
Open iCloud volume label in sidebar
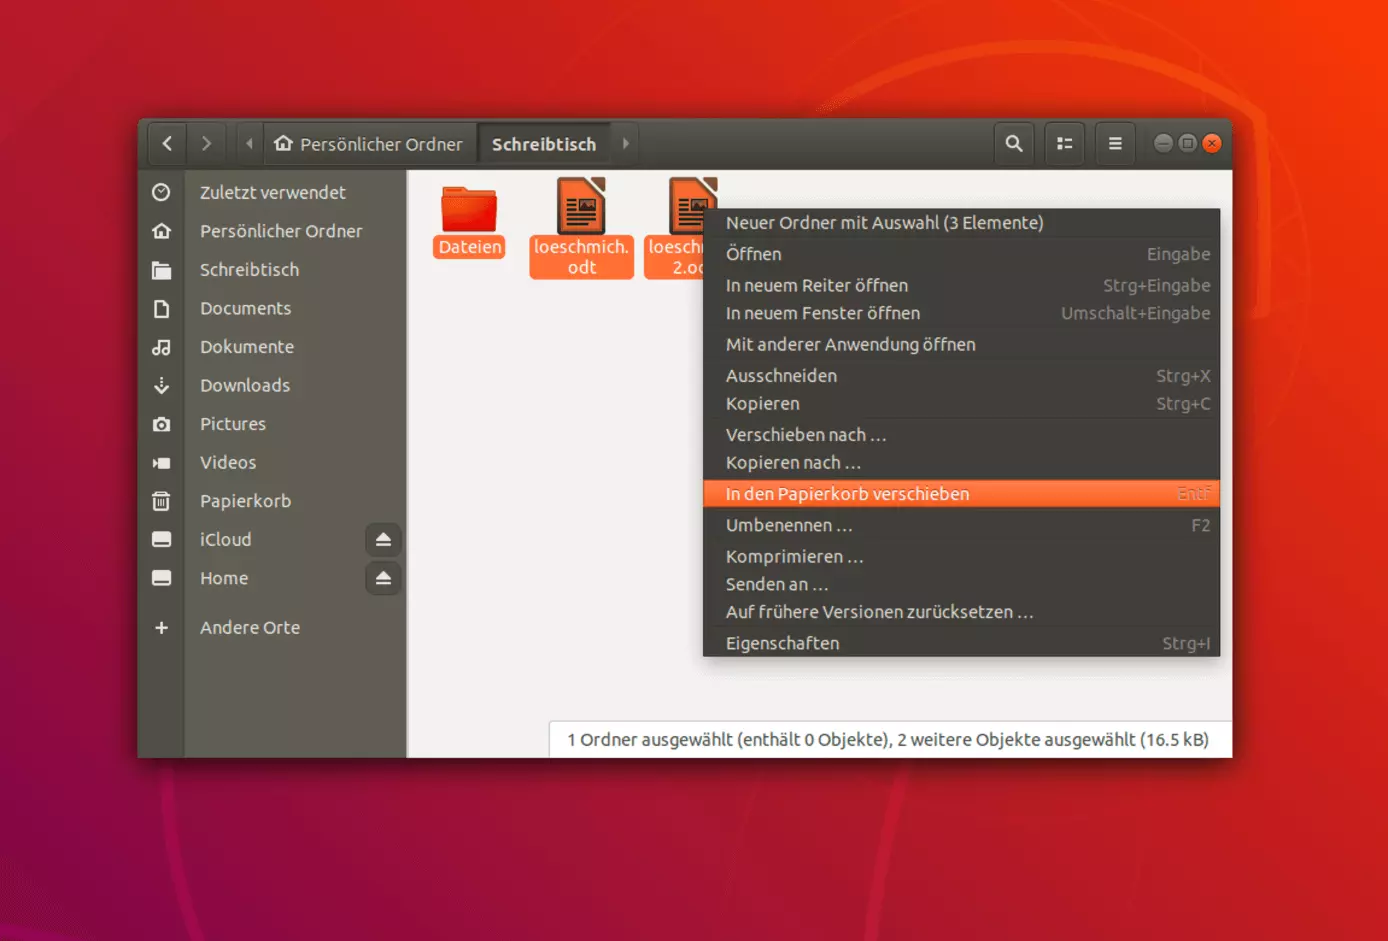coord(225,539)
